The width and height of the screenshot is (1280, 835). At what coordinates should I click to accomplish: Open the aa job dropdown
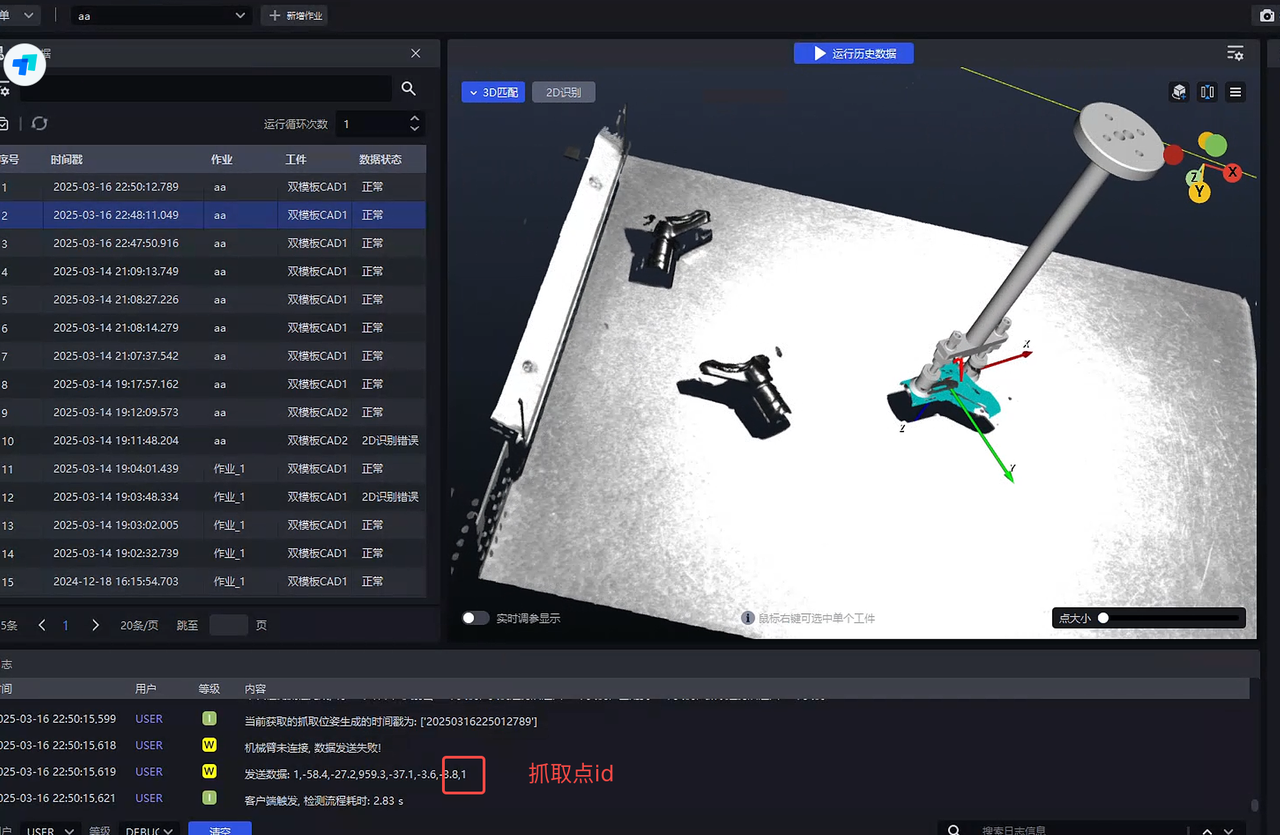pyautogui.click(x=160, y=15)
